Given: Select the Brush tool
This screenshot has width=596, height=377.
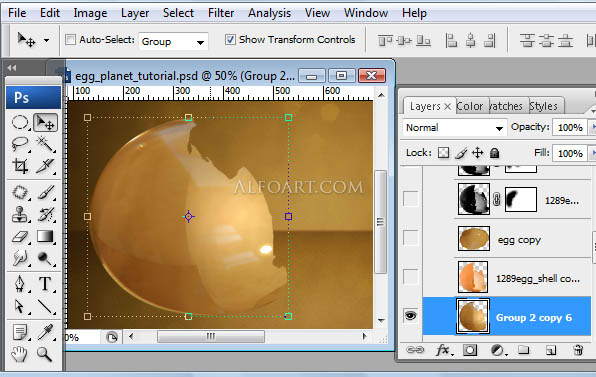Looking at the screenshot, I should 46,192.
